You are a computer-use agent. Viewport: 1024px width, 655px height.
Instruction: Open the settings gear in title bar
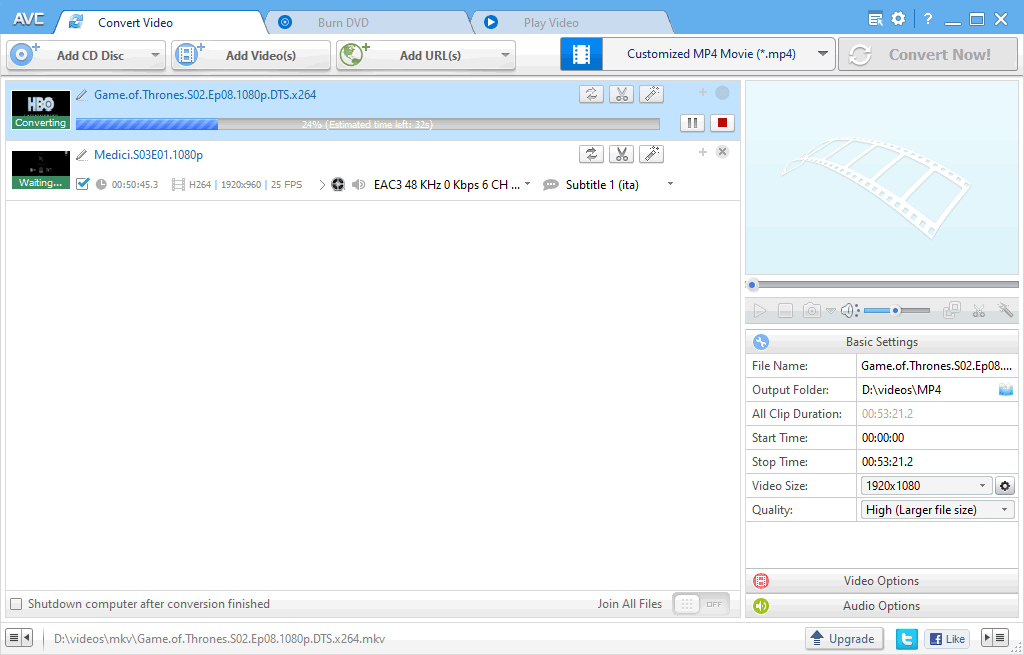[899, 19]
